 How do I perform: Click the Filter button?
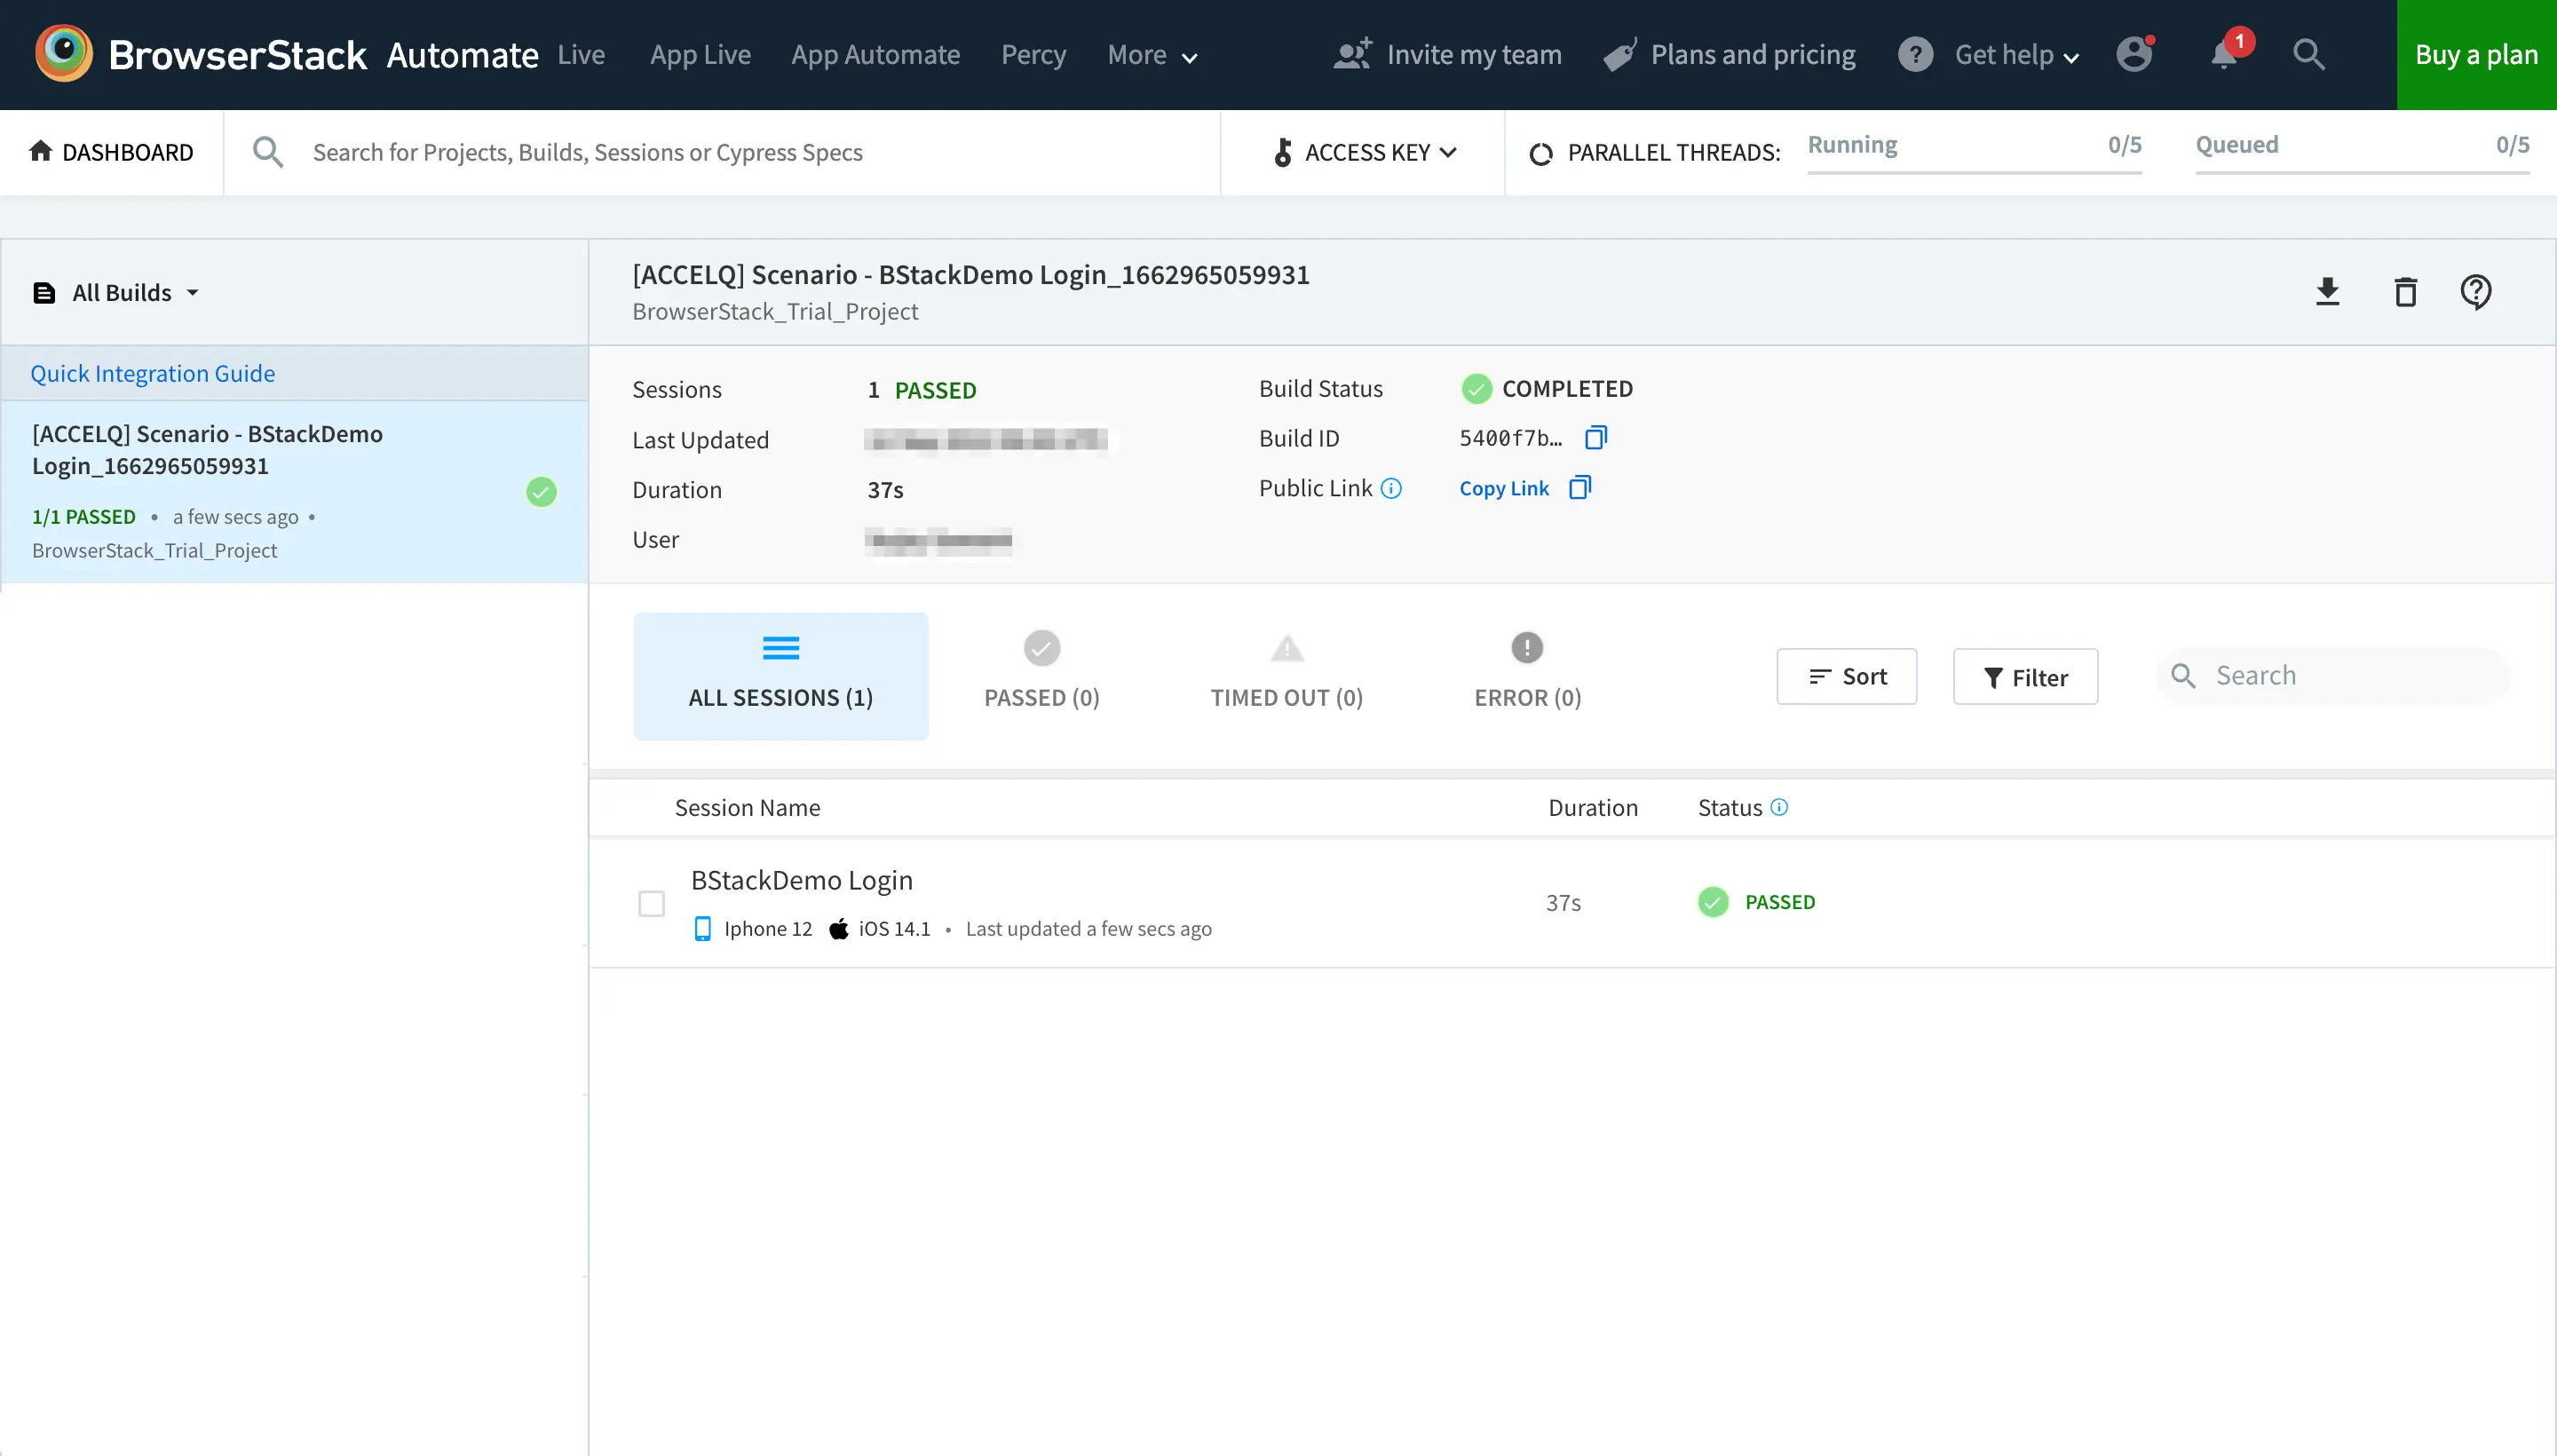click(2025, 677)
